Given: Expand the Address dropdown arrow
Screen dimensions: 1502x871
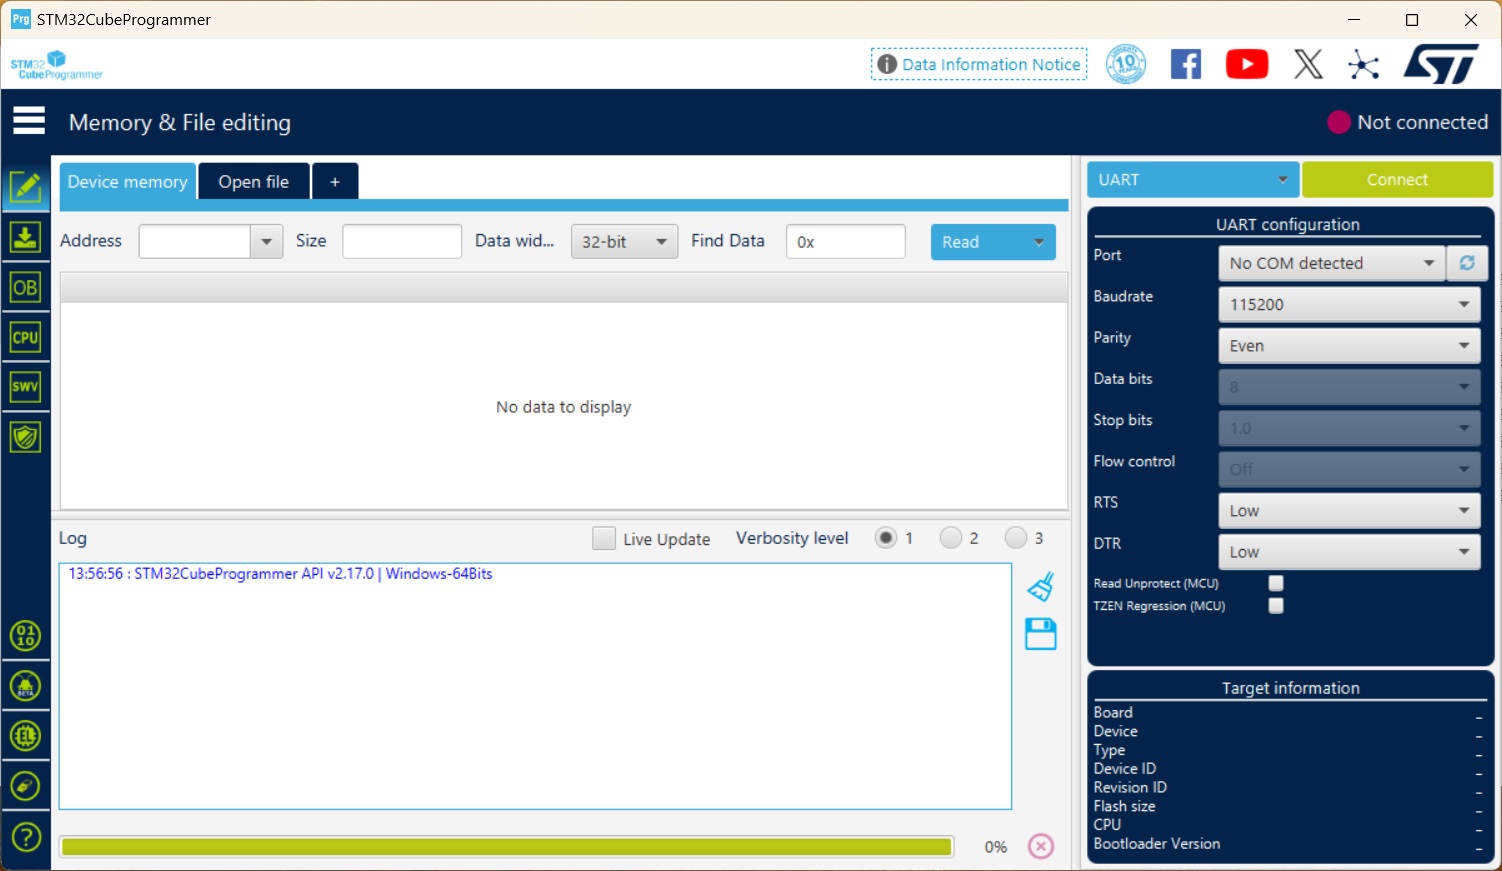Looking at the screenshot, I should (x=266, y=242).
